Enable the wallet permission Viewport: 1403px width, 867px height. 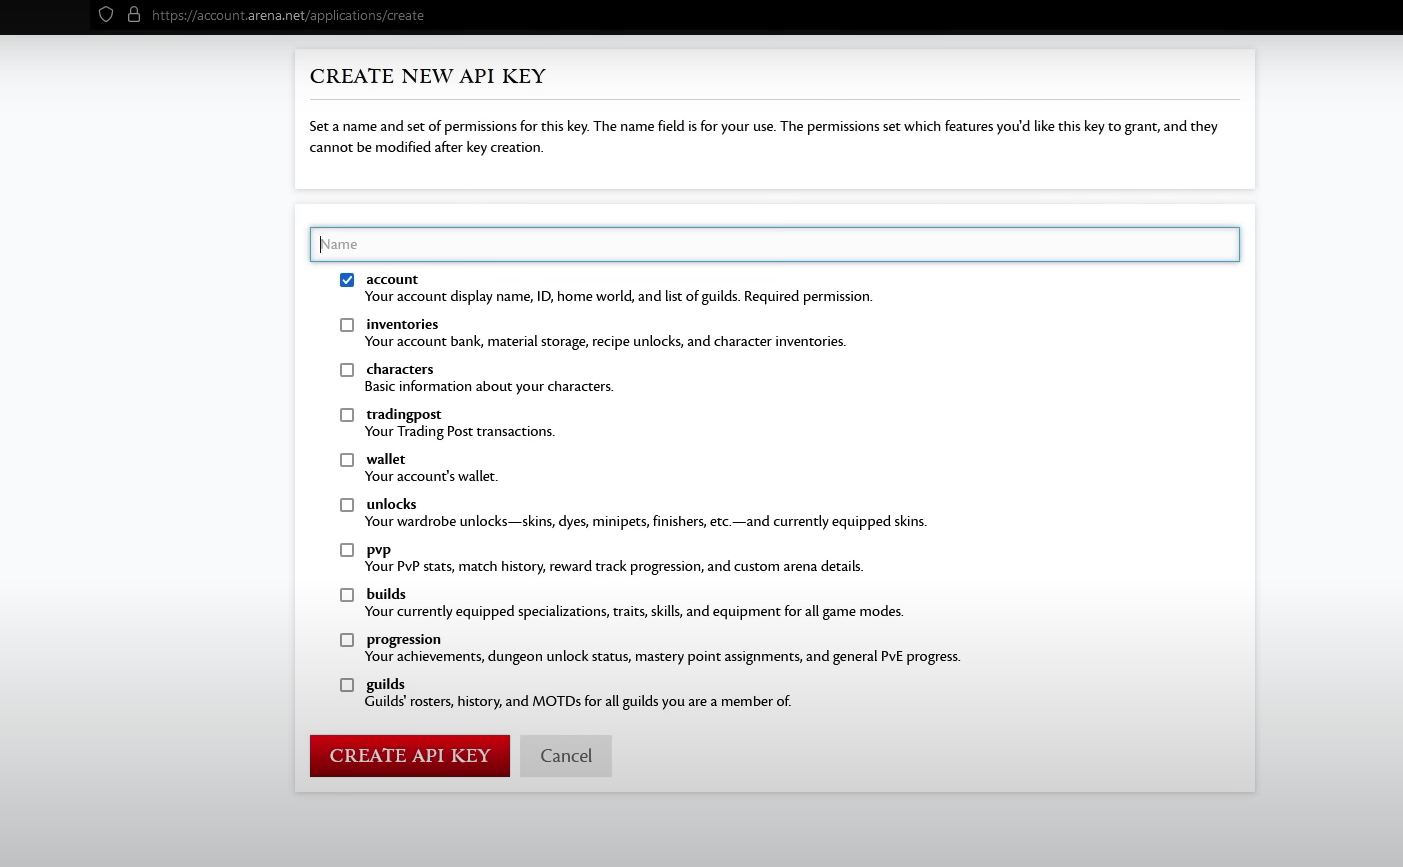tap(347, 460)
